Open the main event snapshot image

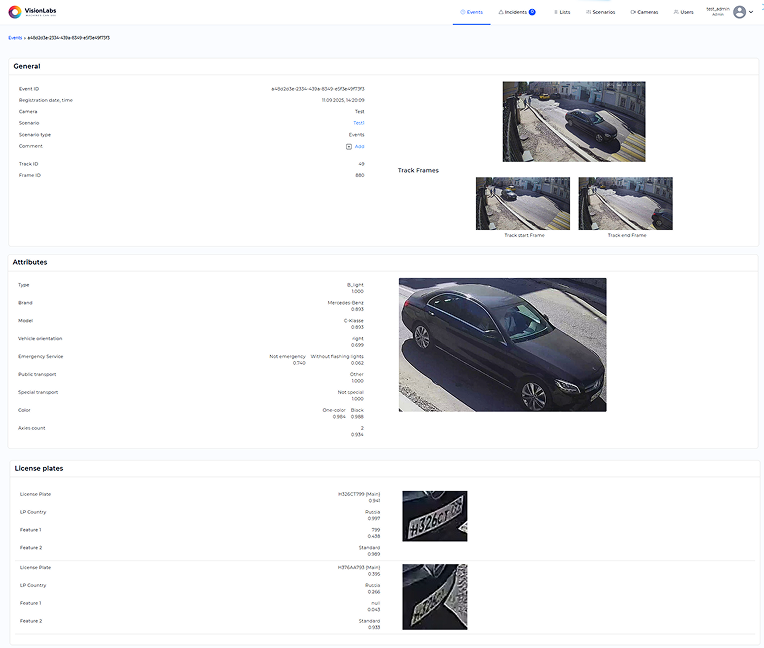click(x=573, y=122)
